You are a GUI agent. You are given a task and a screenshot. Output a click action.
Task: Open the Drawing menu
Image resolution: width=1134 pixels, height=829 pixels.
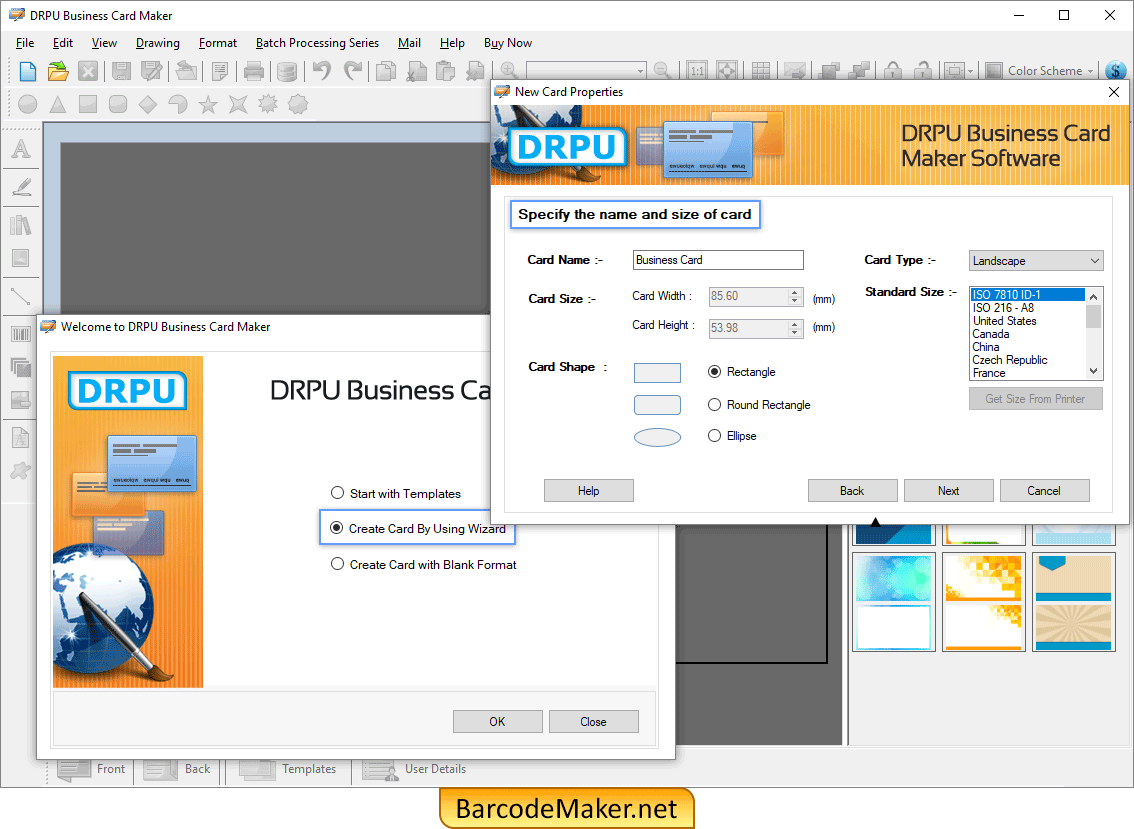[158, 43]
